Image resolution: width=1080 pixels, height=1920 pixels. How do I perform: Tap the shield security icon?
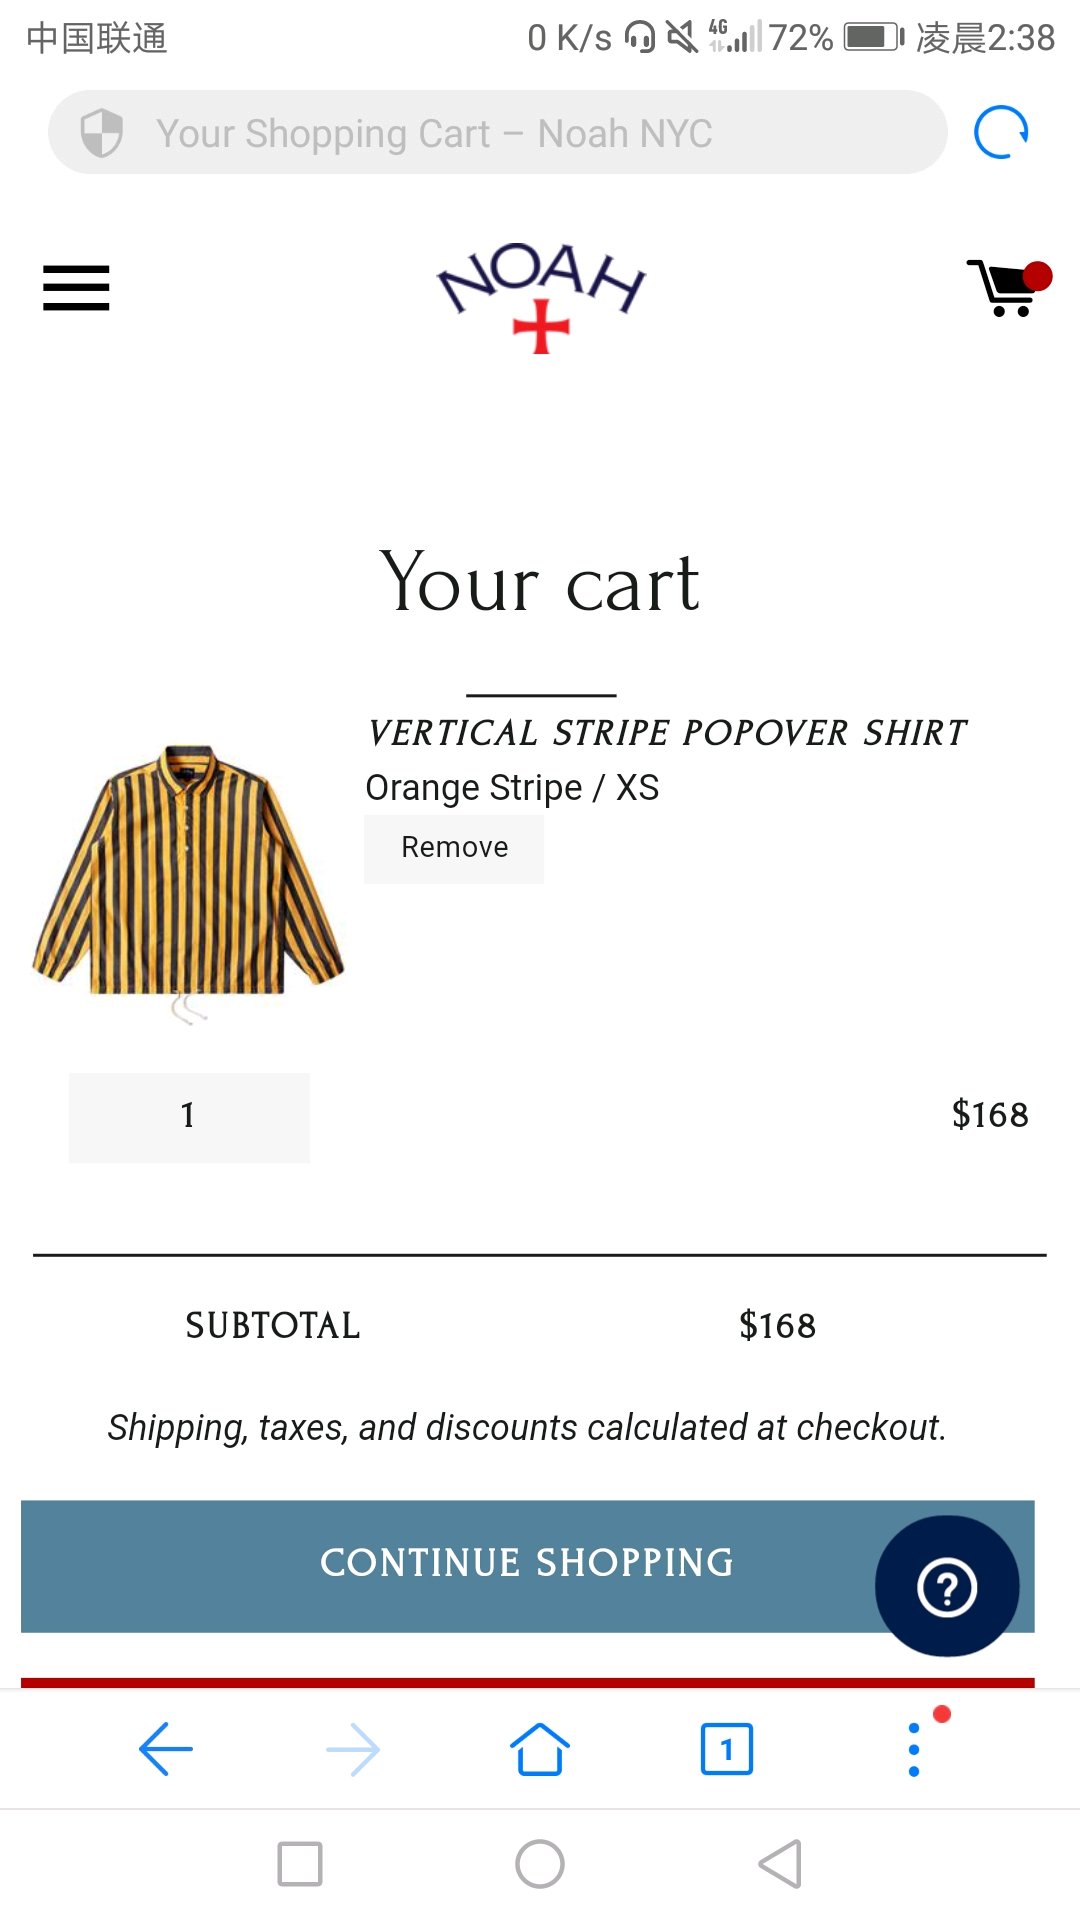click(x=101, y=133)
